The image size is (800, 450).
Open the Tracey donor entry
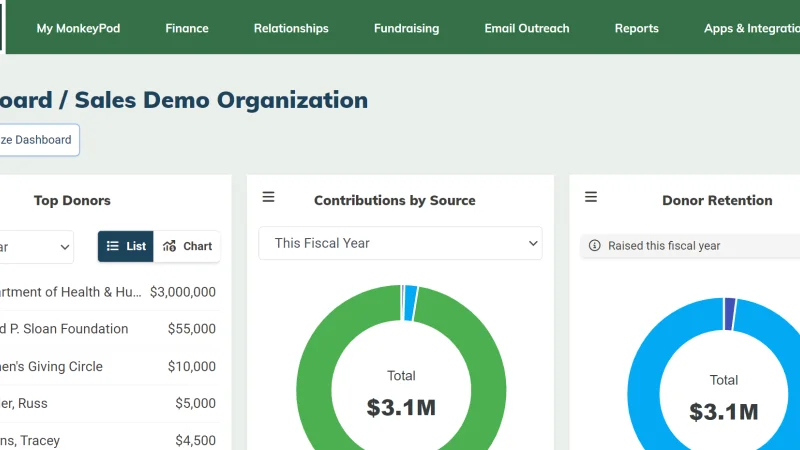coord(30,440)
